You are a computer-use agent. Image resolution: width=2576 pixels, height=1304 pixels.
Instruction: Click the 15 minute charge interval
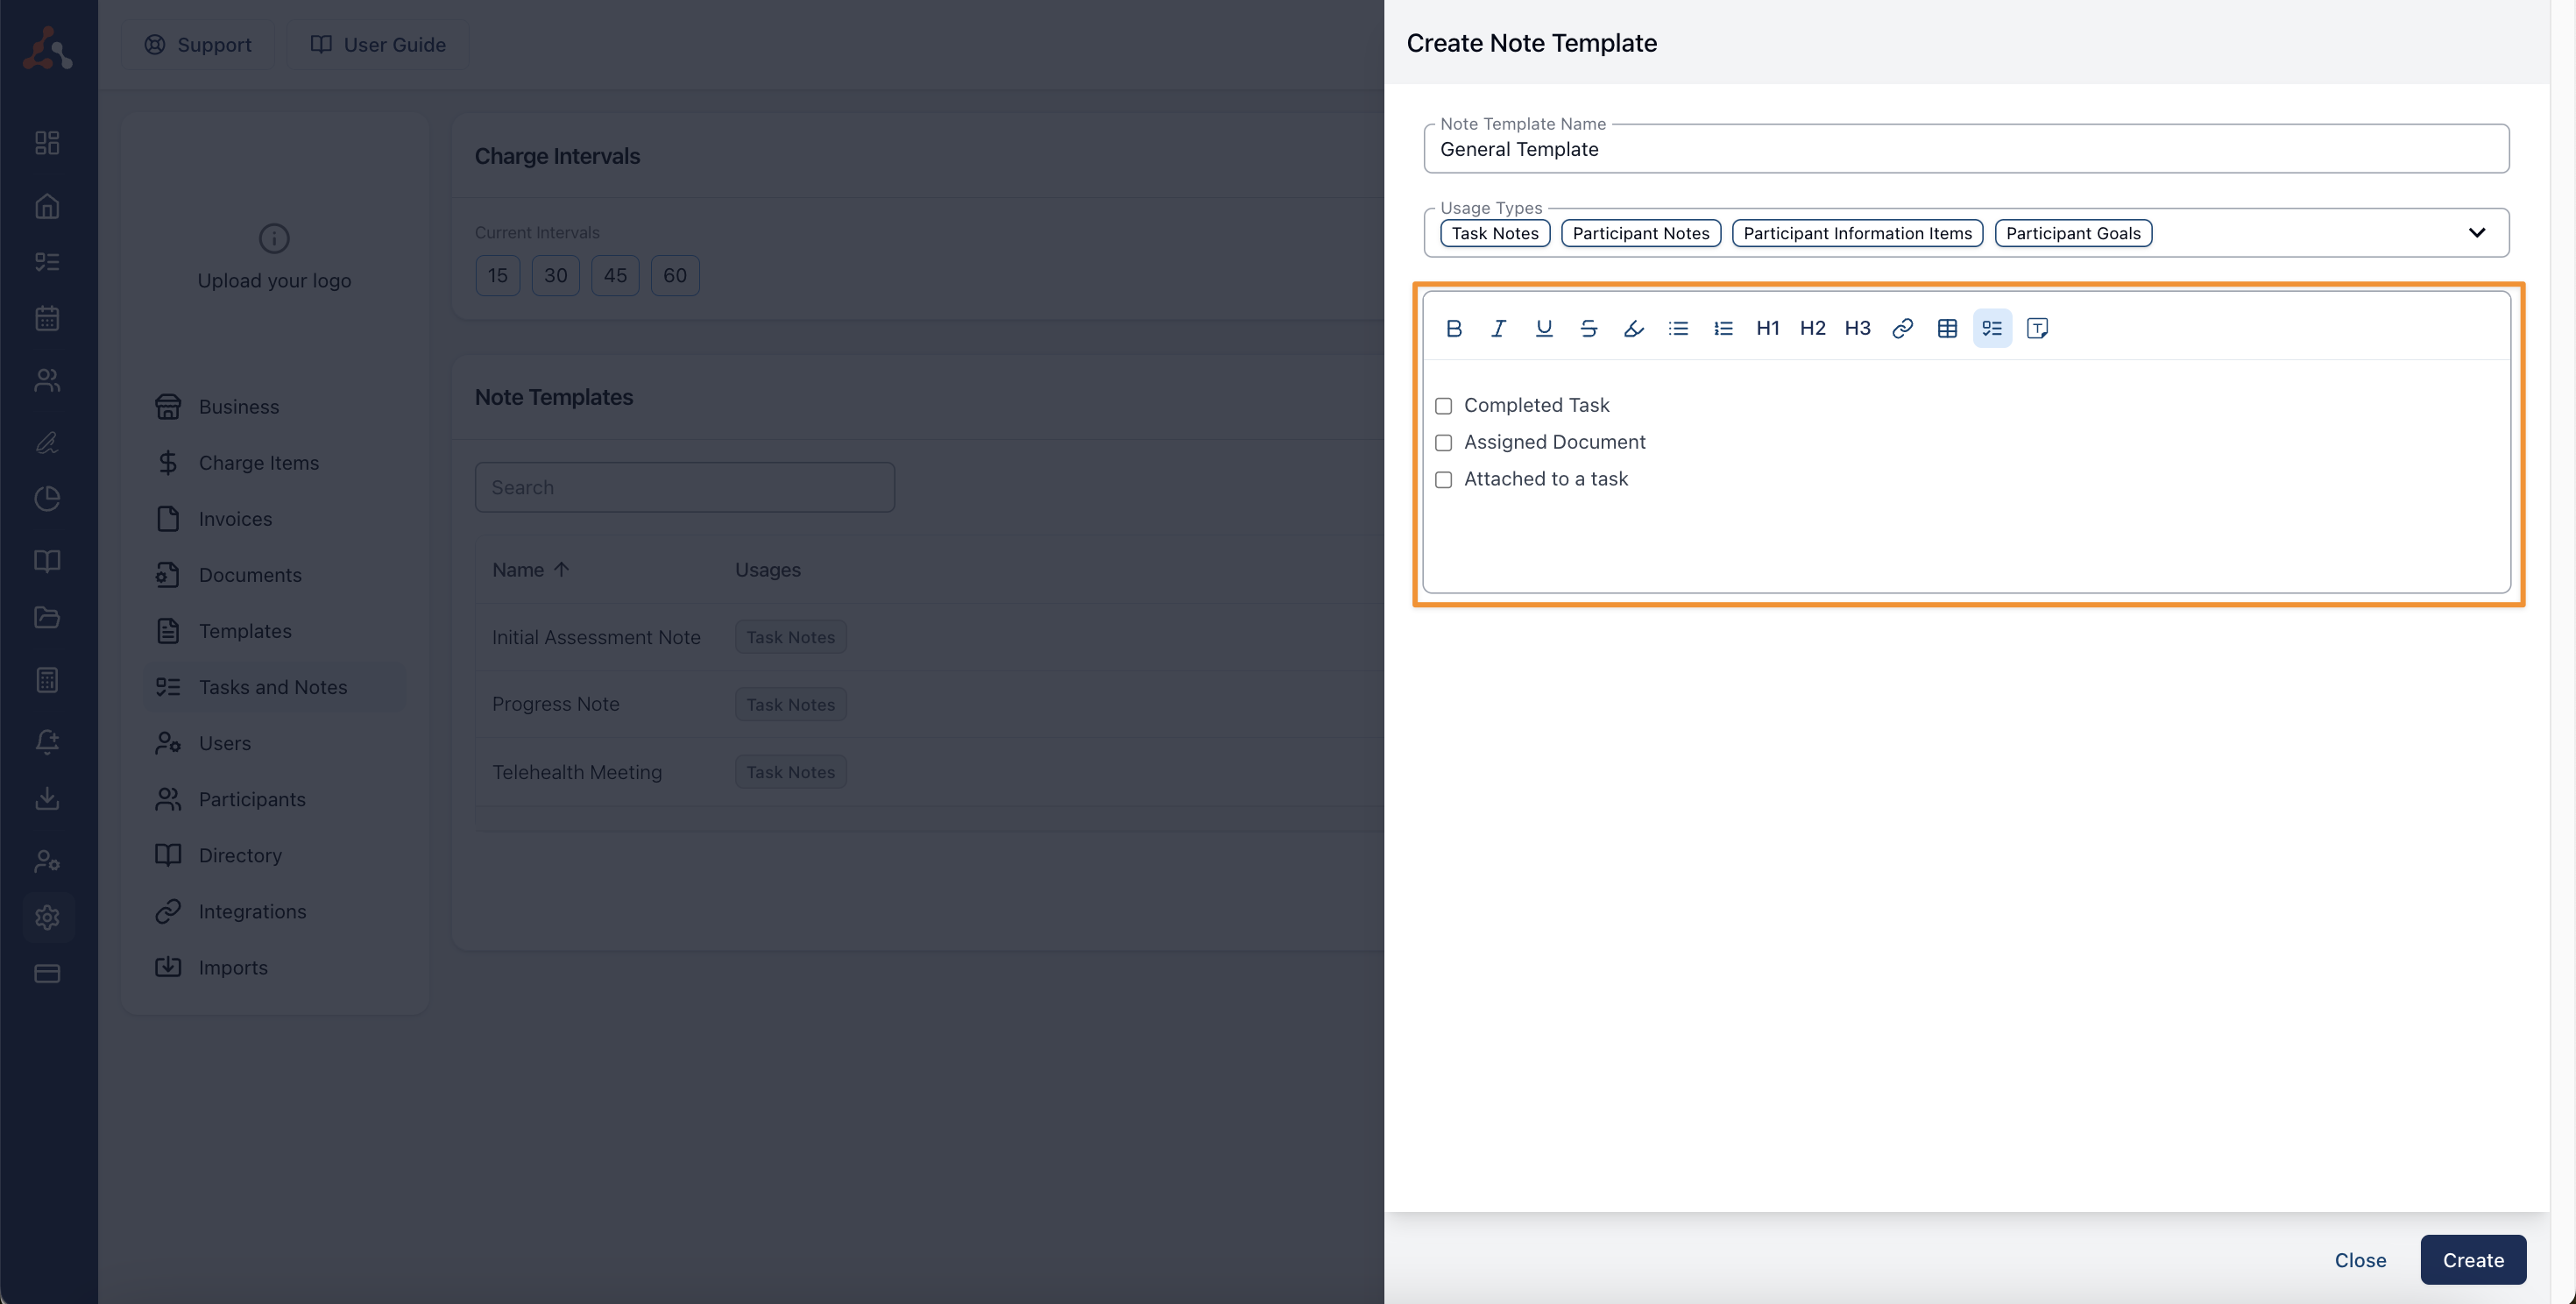[498, 275]
